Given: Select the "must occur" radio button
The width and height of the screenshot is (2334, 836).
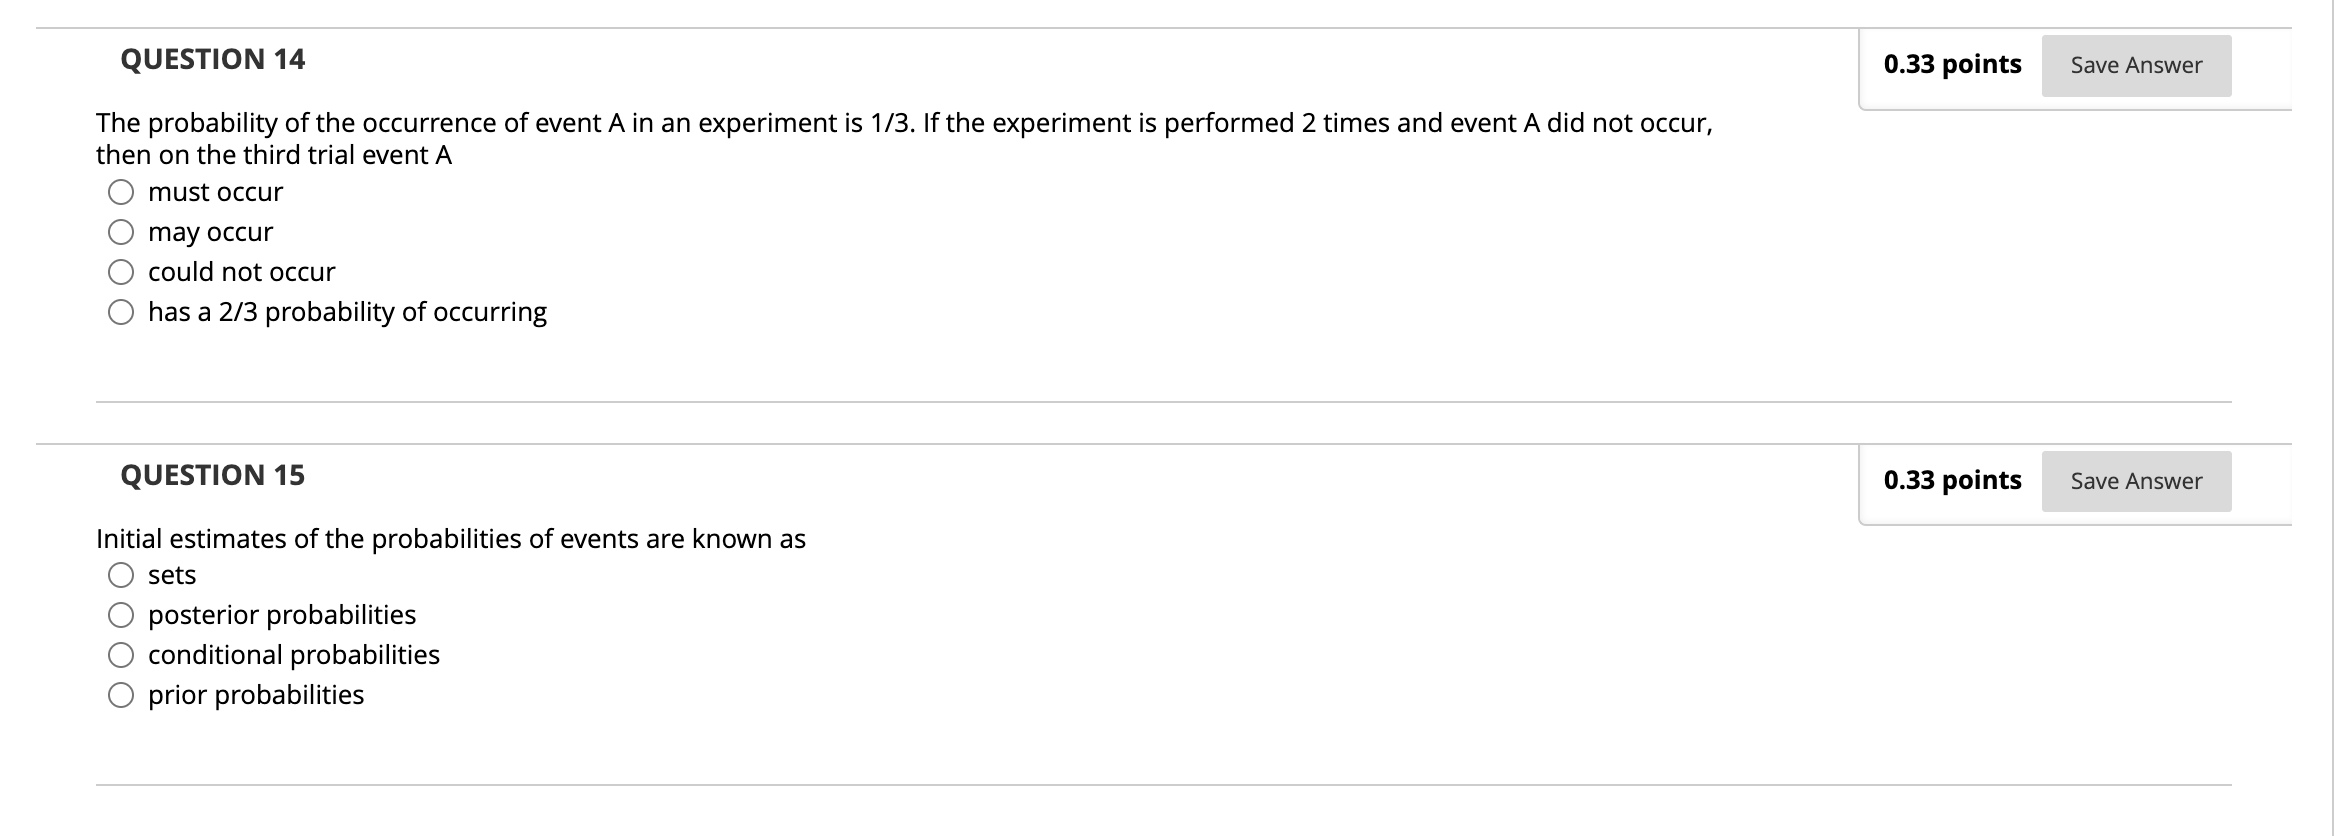Looking at the screenshot, I should tap(121, 191).
